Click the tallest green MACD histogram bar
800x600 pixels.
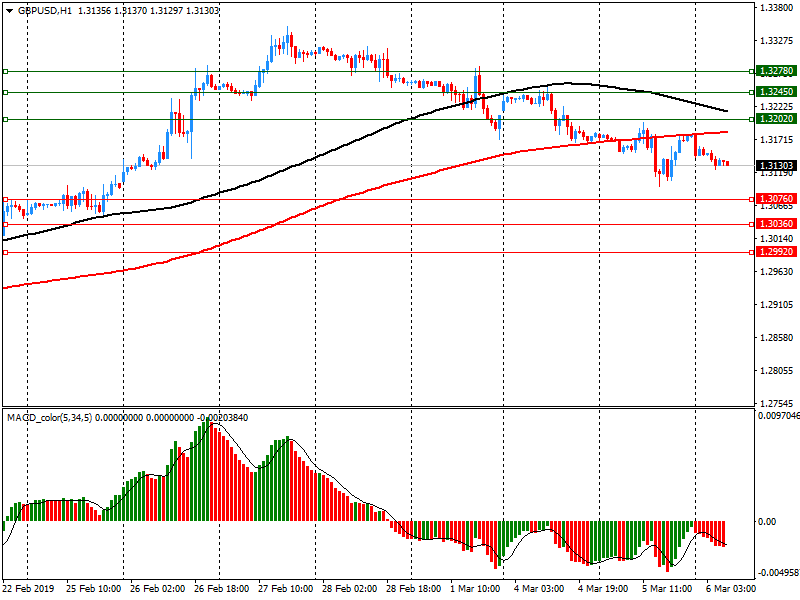[x=210, y=472]
